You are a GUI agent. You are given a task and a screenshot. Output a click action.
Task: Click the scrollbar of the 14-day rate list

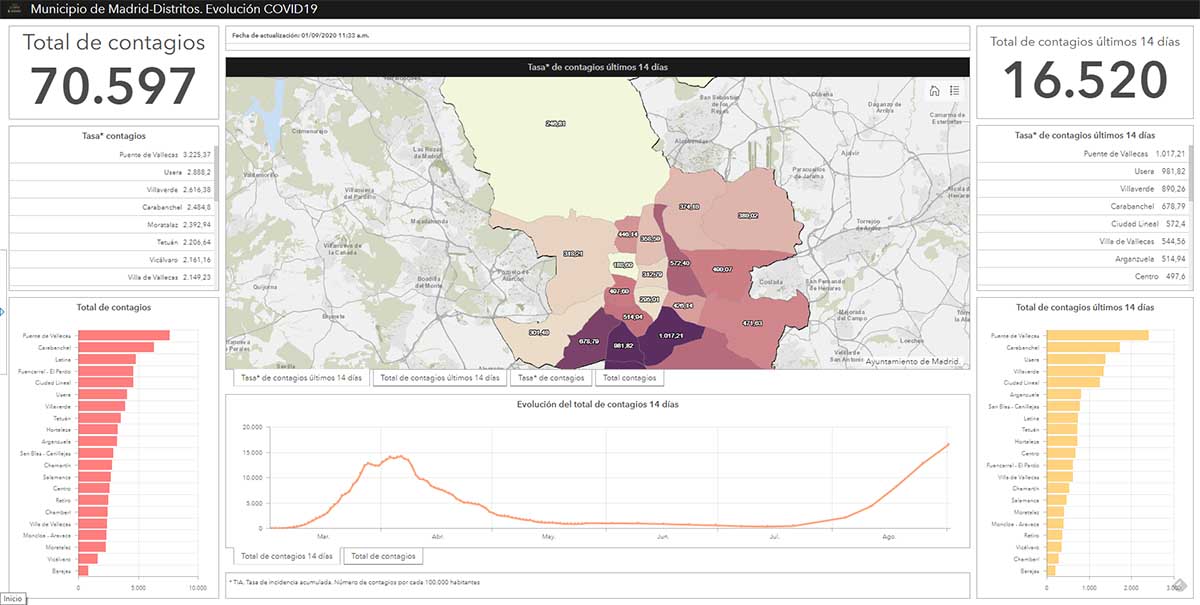[1189, 170]
